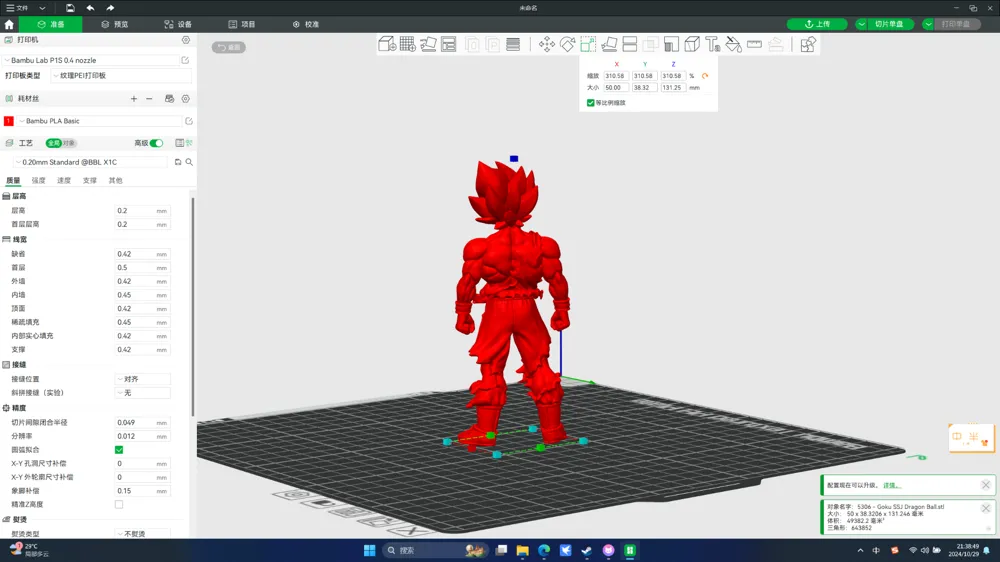Open the 熨烫类型 ironing type dropdown

pos(142,533)
